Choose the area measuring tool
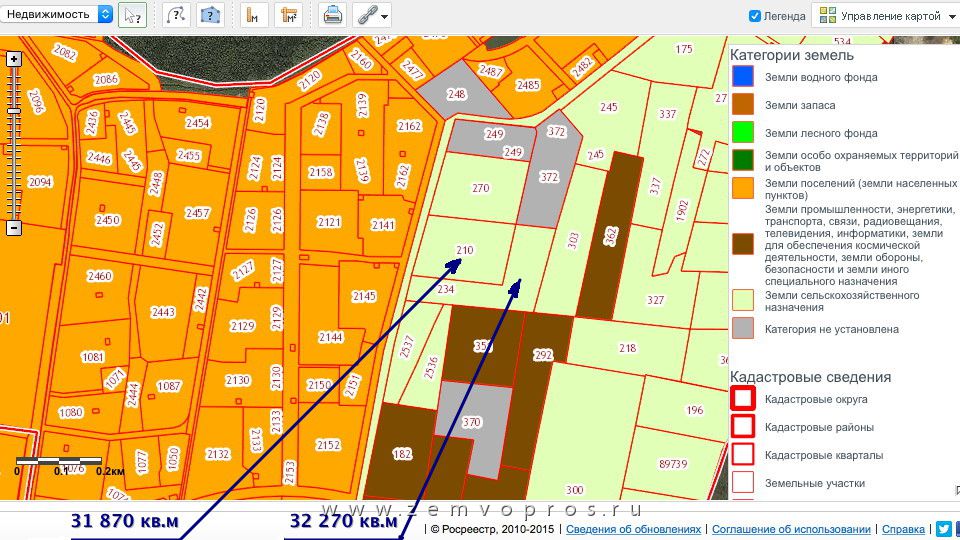 [x=289, y=15]
